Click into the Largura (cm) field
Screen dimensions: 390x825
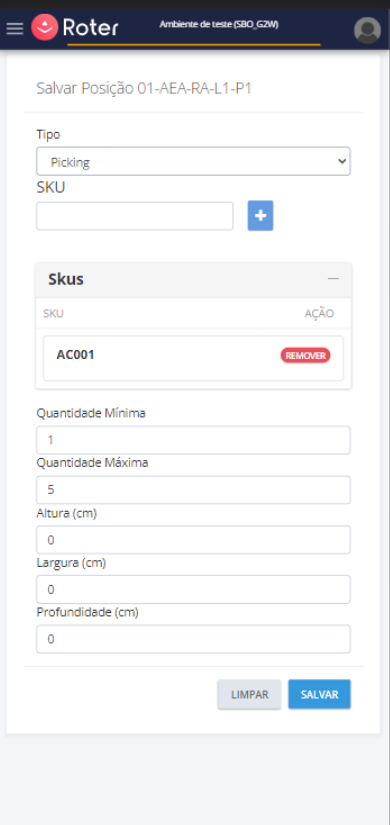(193, 589)
